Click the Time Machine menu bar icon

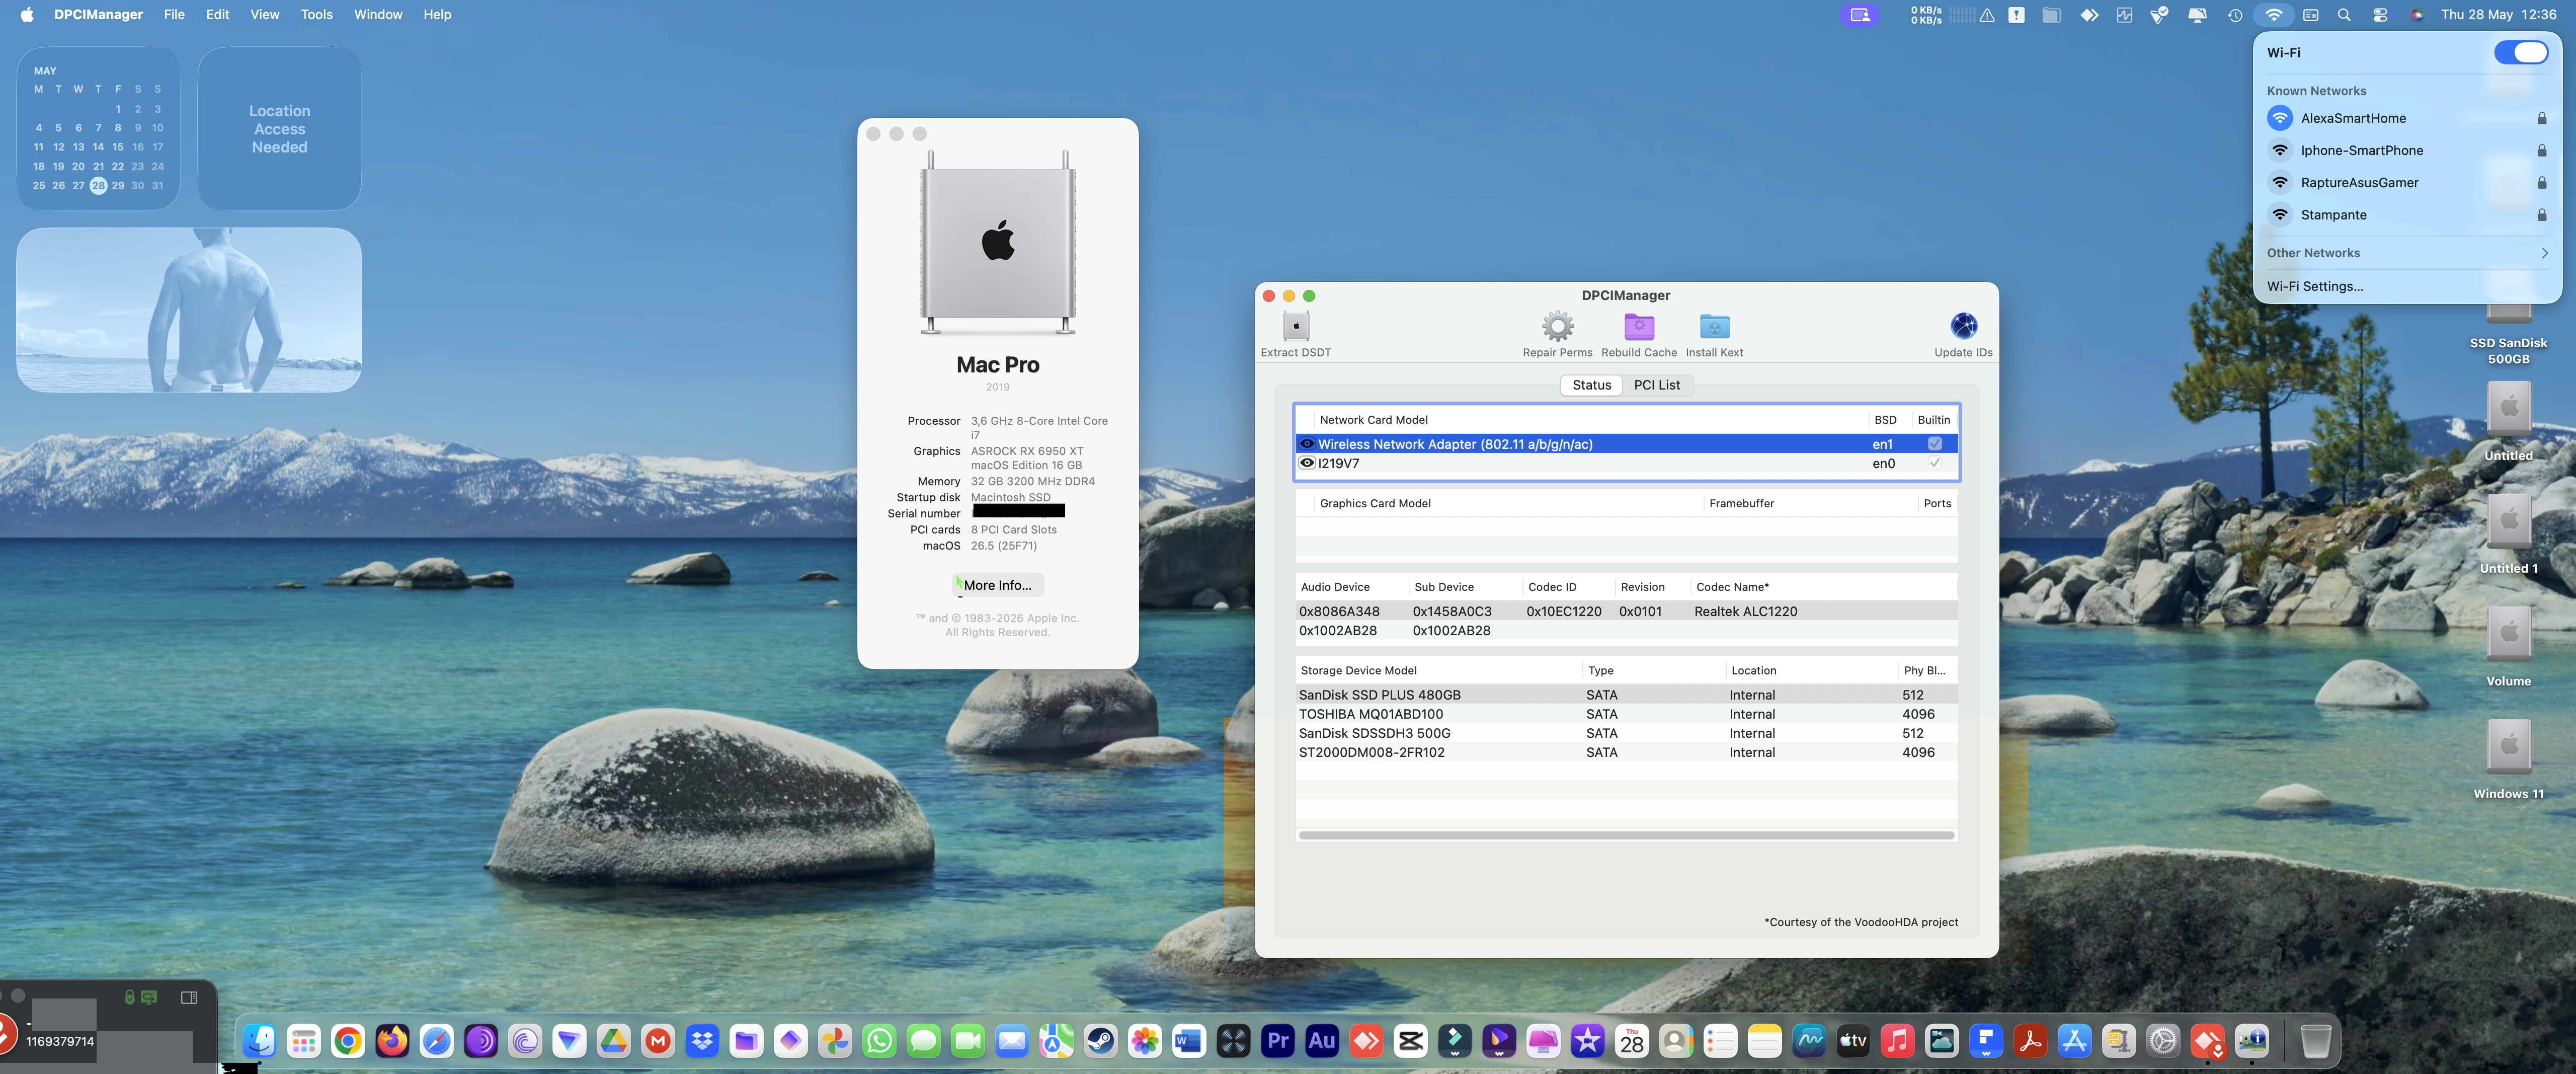(2234, 14)
